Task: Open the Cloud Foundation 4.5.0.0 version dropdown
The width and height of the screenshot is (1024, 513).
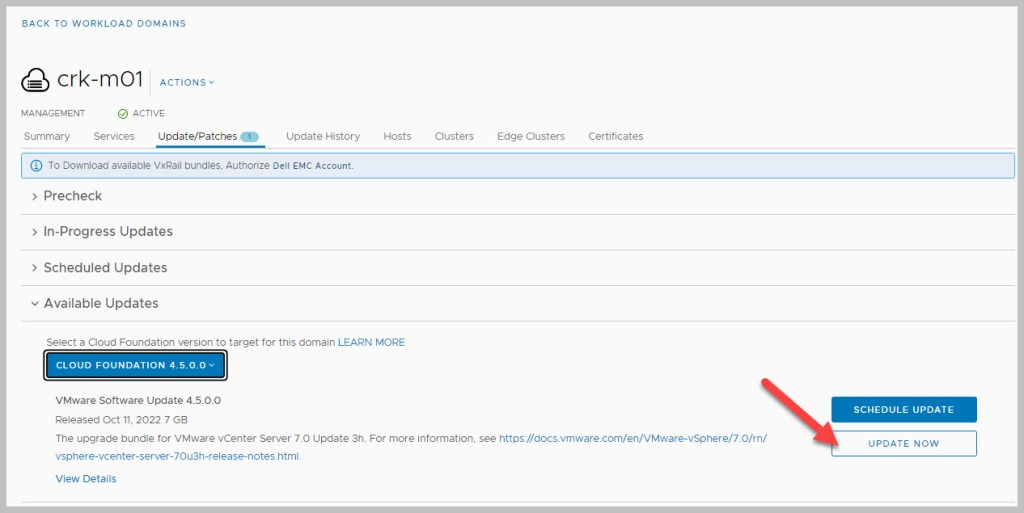Action: click(x=136, y=366)
